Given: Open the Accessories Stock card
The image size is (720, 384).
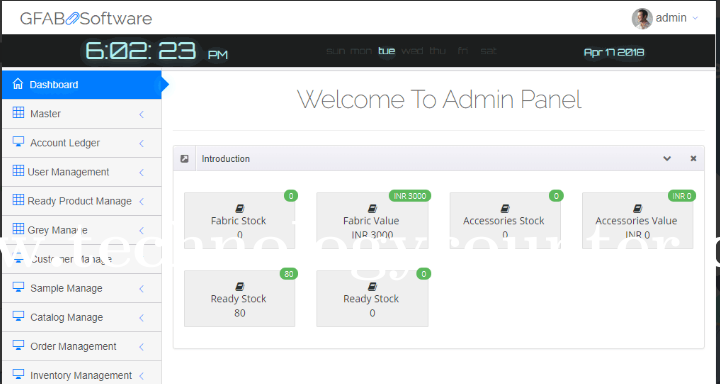Looking at the screenshot, I should 505,220.
